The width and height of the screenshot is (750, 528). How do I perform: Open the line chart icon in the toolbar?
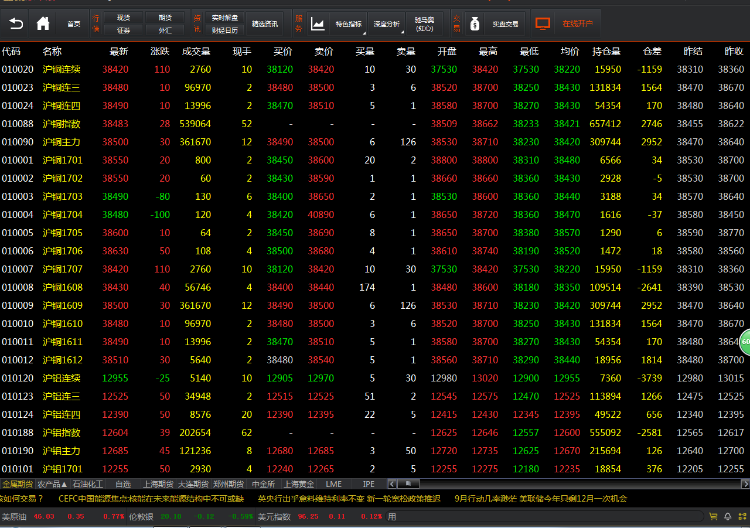318,23
